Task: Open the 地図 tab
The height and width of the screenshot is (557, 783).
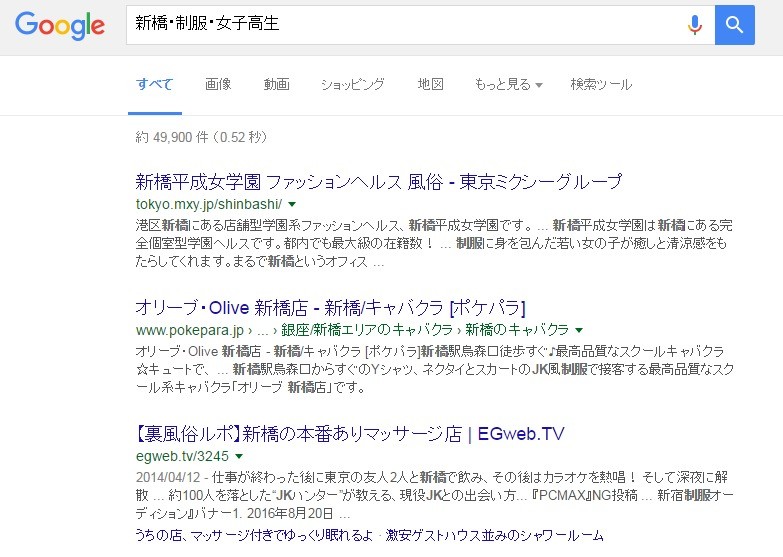Action: coord(430,84)
